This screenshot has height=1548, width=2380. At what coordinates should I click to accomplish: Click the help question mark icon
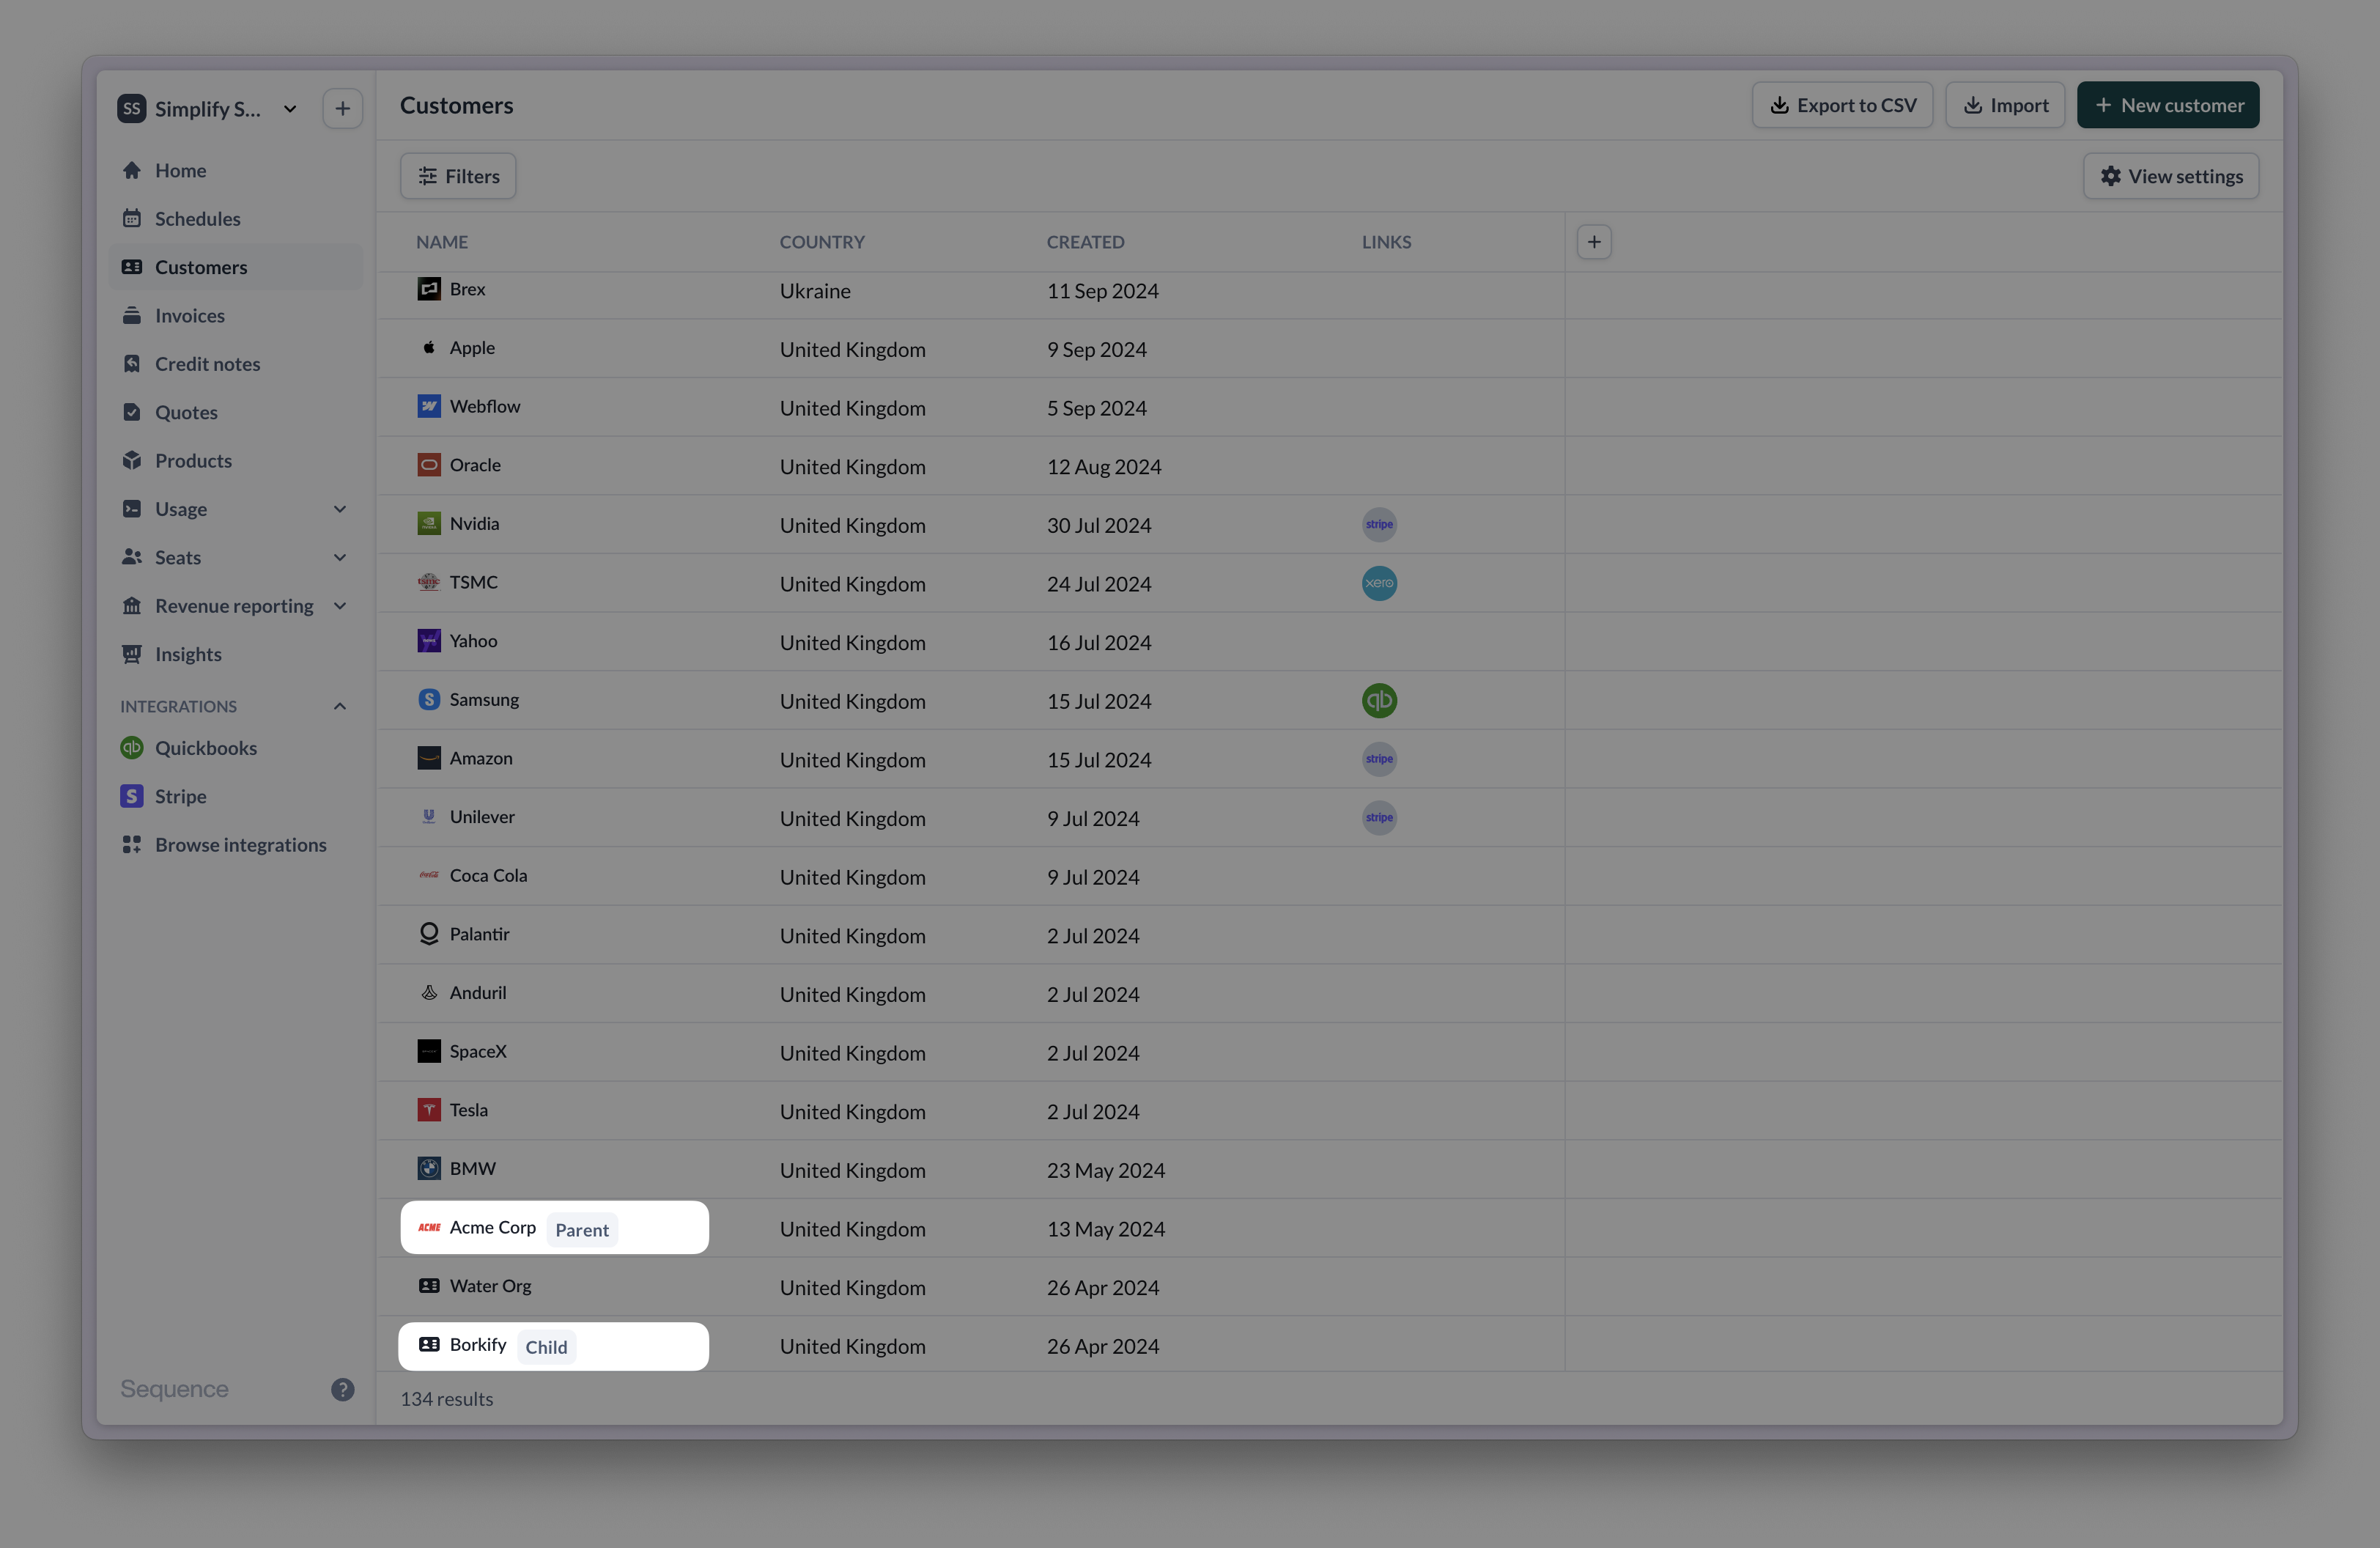click(343, 1390)
